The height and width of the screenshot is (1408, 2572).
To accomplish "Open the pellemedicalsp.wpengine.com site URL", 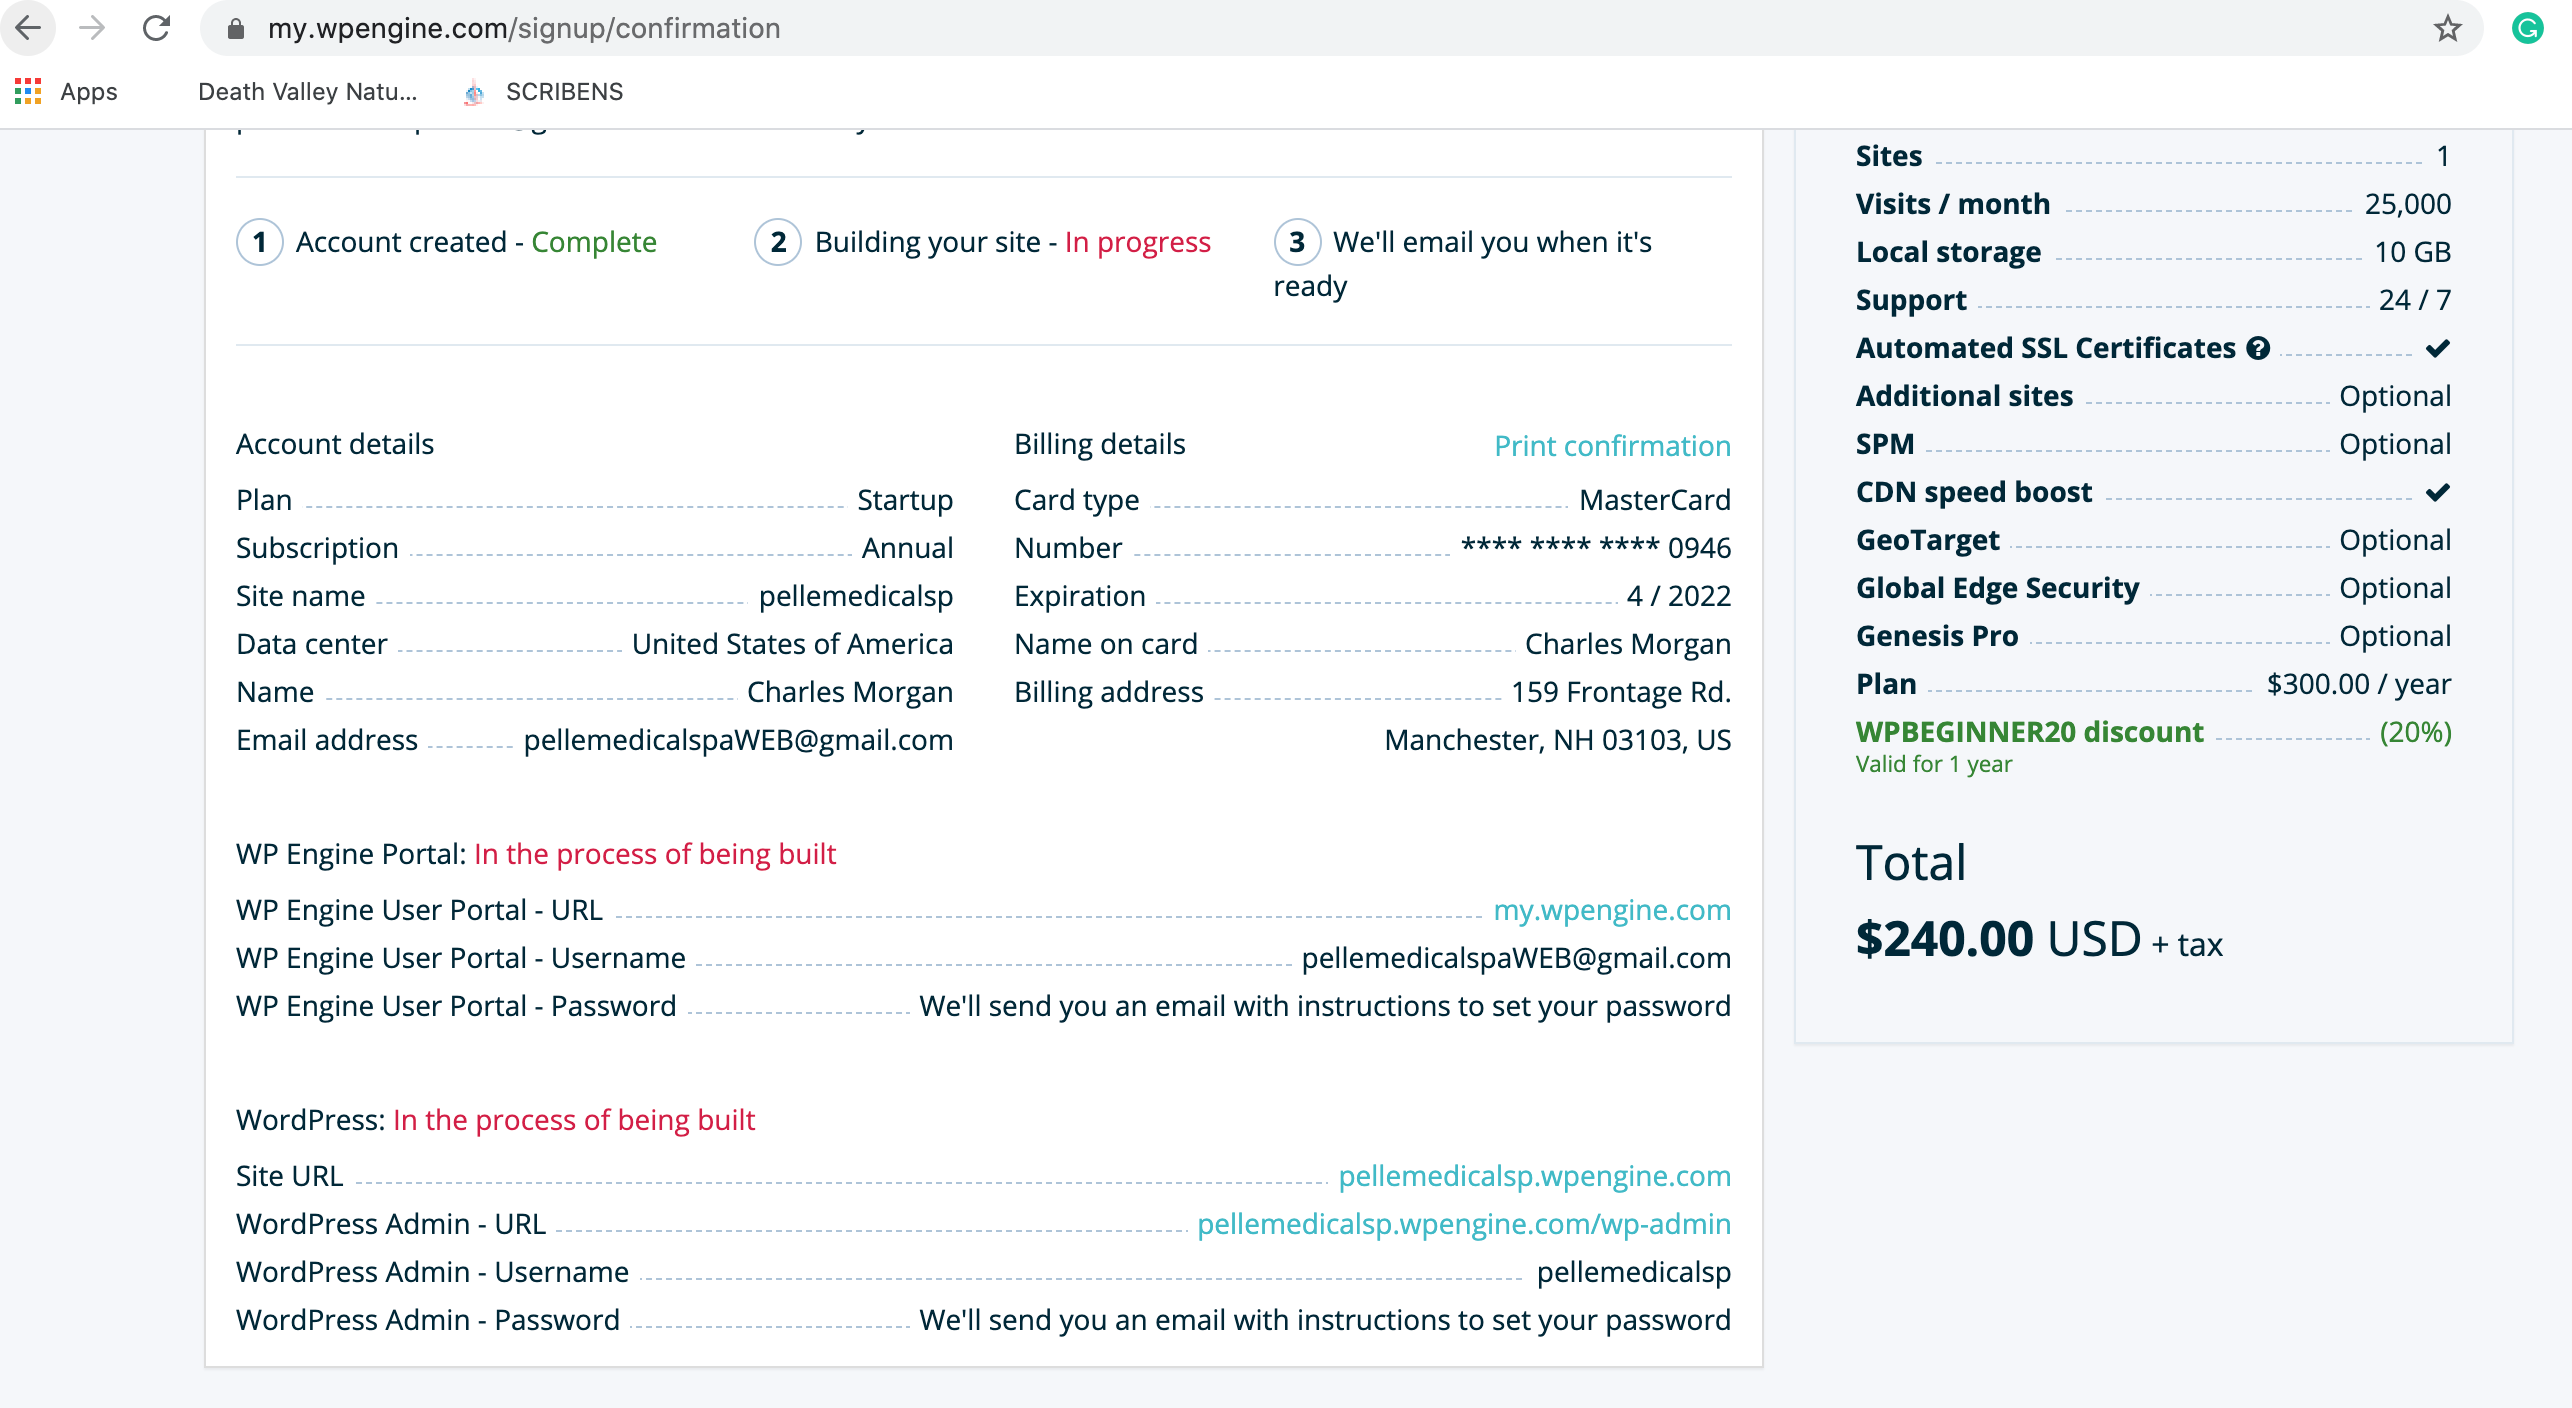I will click(x=1535, y=1176).
